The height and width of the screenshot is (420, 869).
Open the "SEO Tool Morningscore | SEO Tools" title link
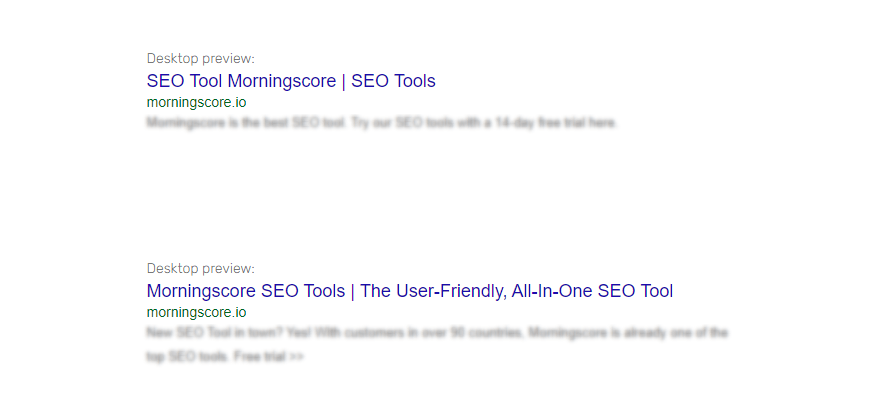point(290,81)
